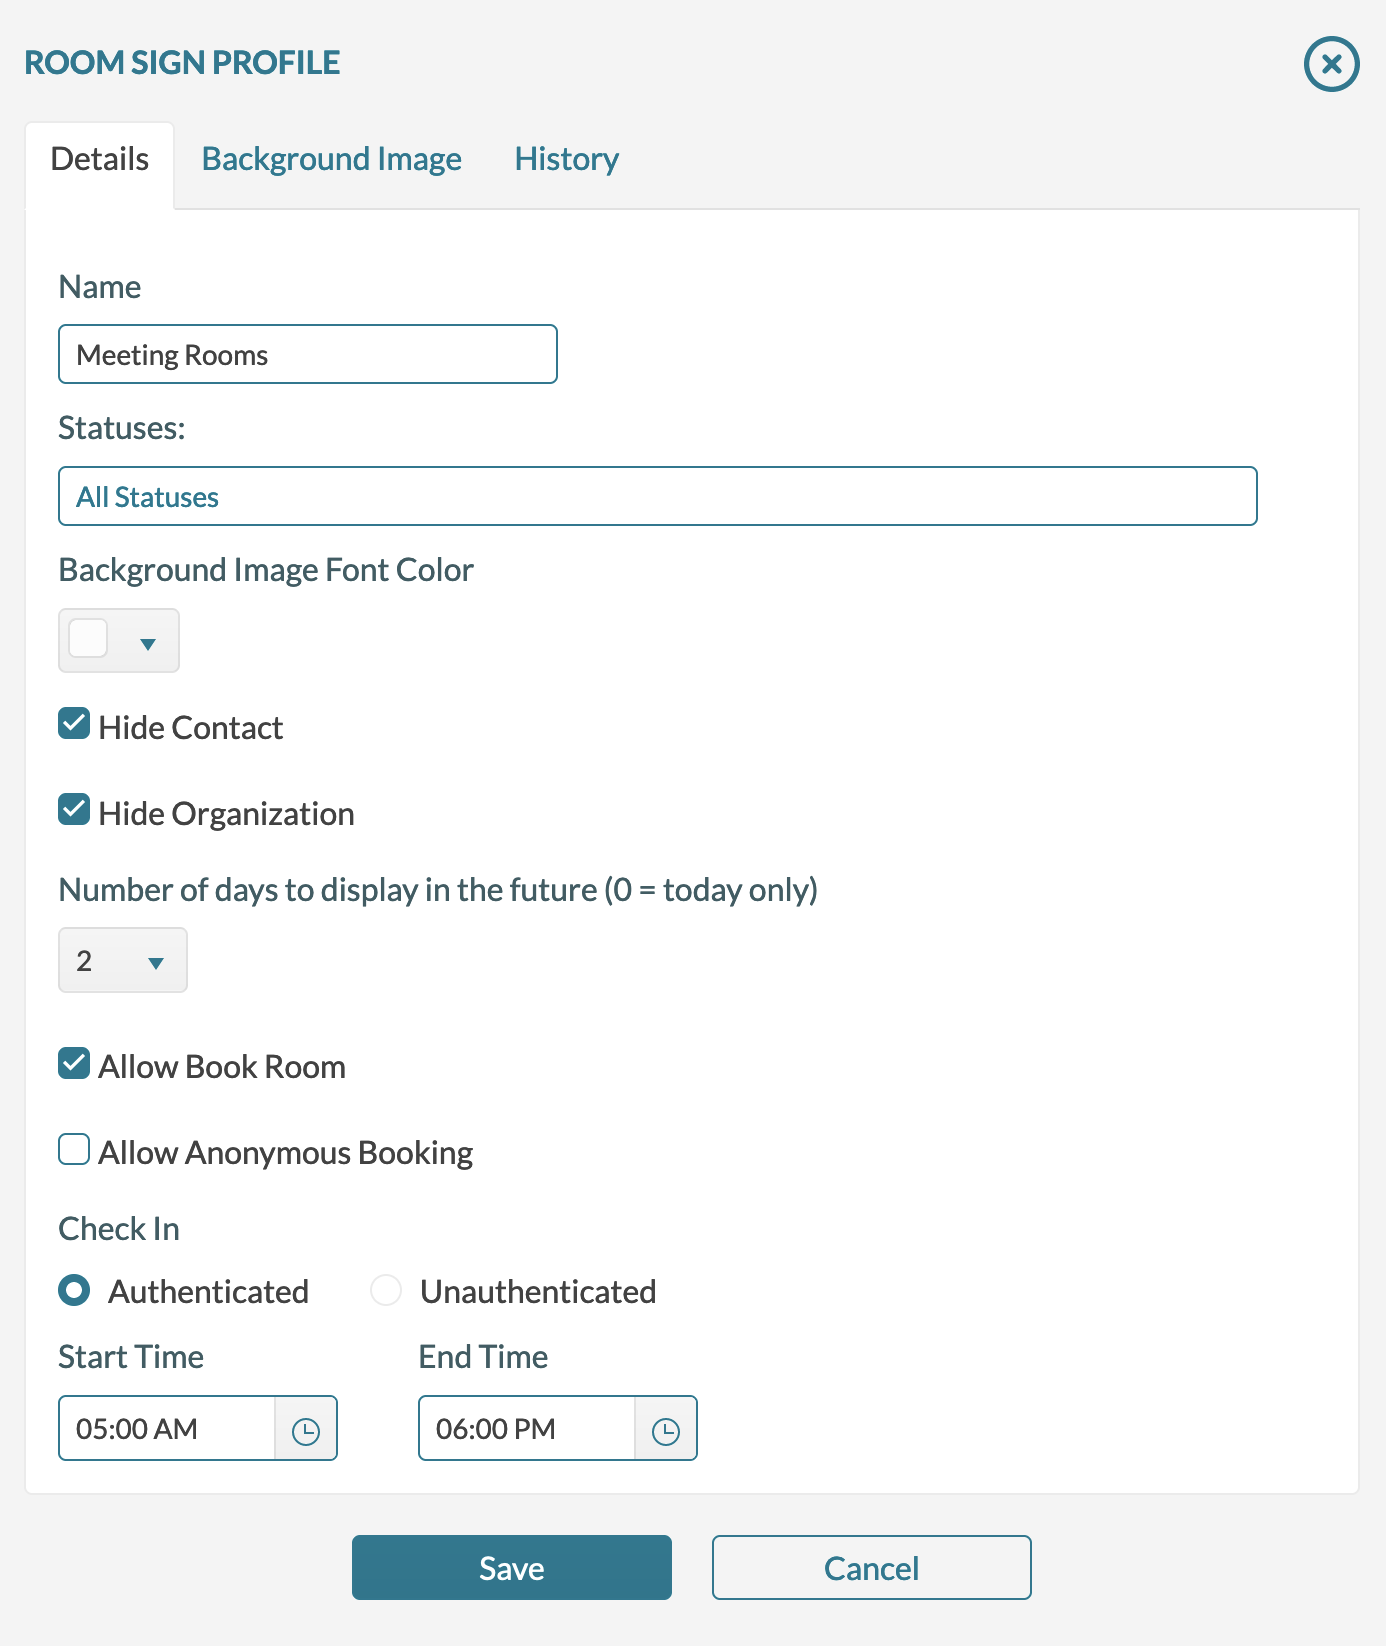Switch to the Background Image tab

point(331,160)
